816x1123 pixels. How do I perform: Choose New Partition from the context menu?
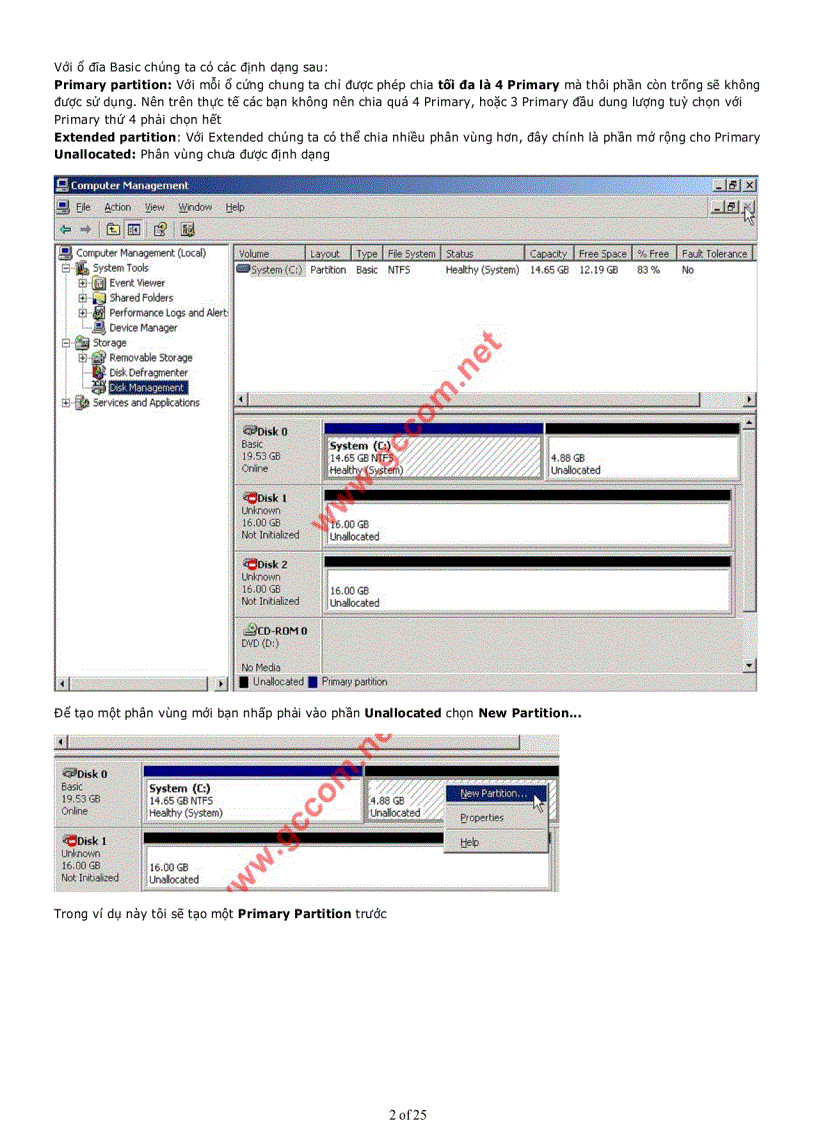coord(492,794)
